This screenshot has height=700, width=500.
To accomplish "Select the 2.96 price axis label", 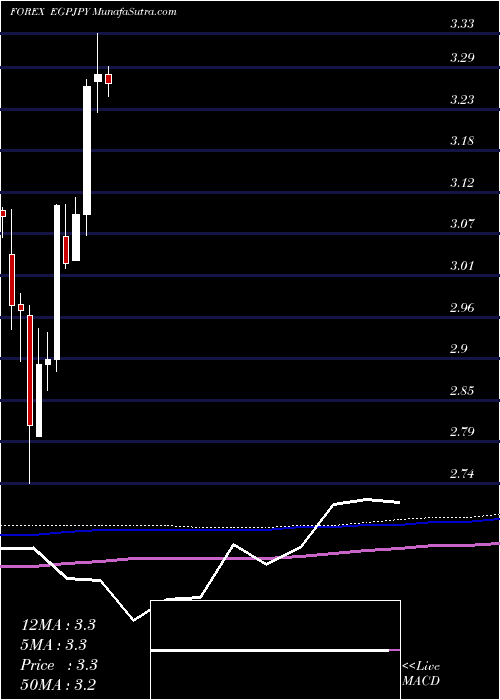I will [x=462, y=308].
